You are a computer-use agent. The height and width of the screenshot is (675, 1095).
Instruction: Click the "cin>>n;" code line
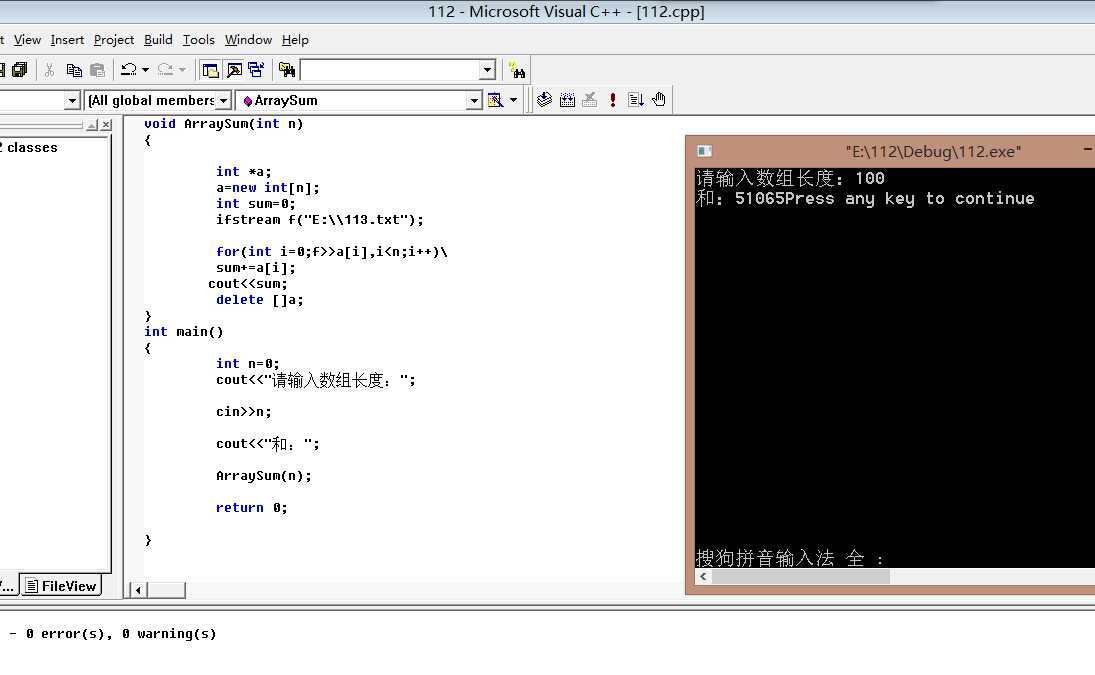click(x=244, y=412)
